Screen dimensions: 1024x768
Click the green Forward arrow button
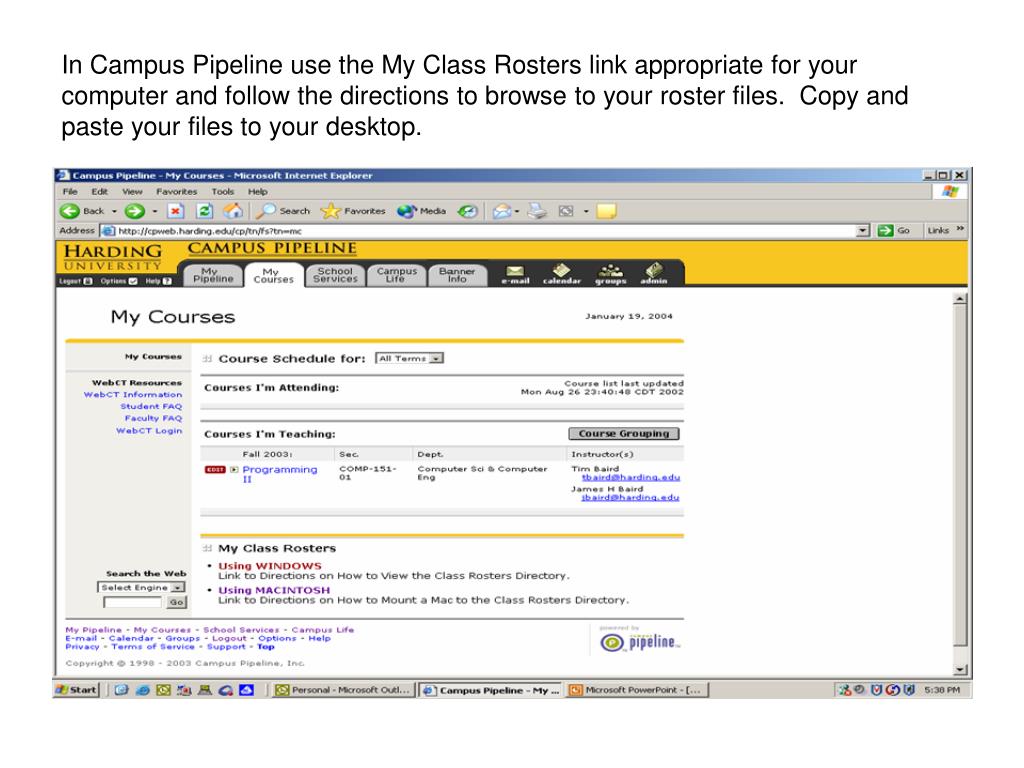tap(135, 211)
